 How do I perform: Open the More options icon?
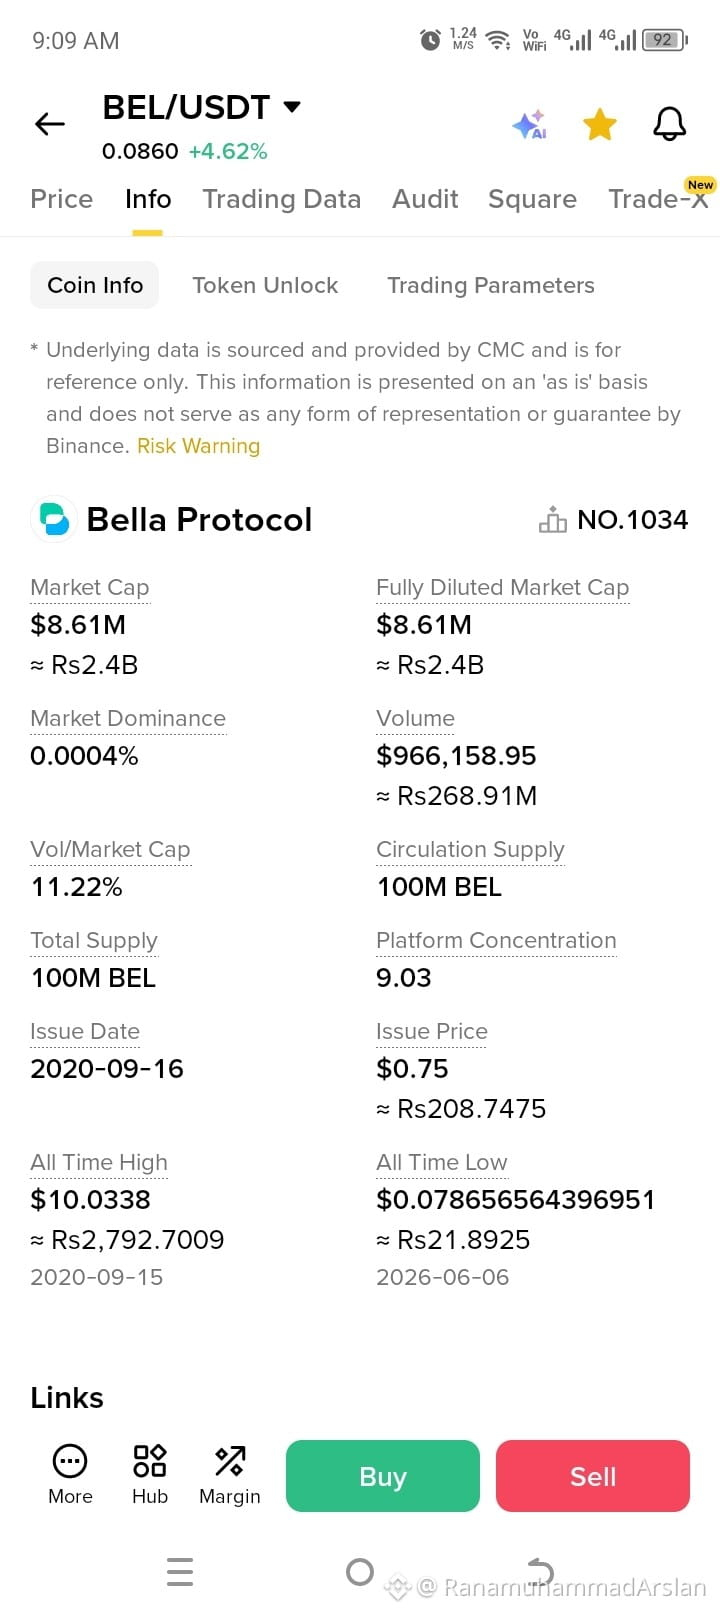[x=70, y=1475]
